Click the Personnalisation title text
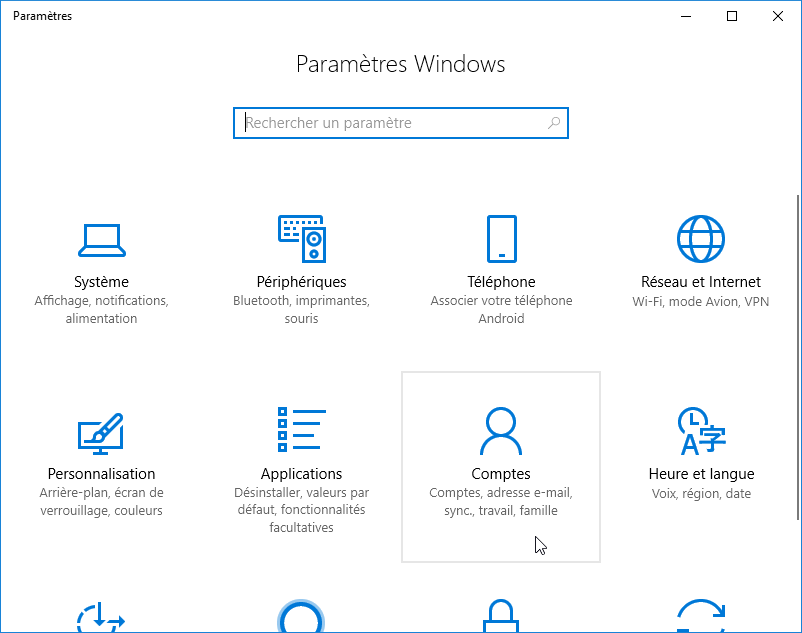 coord(101,474)
